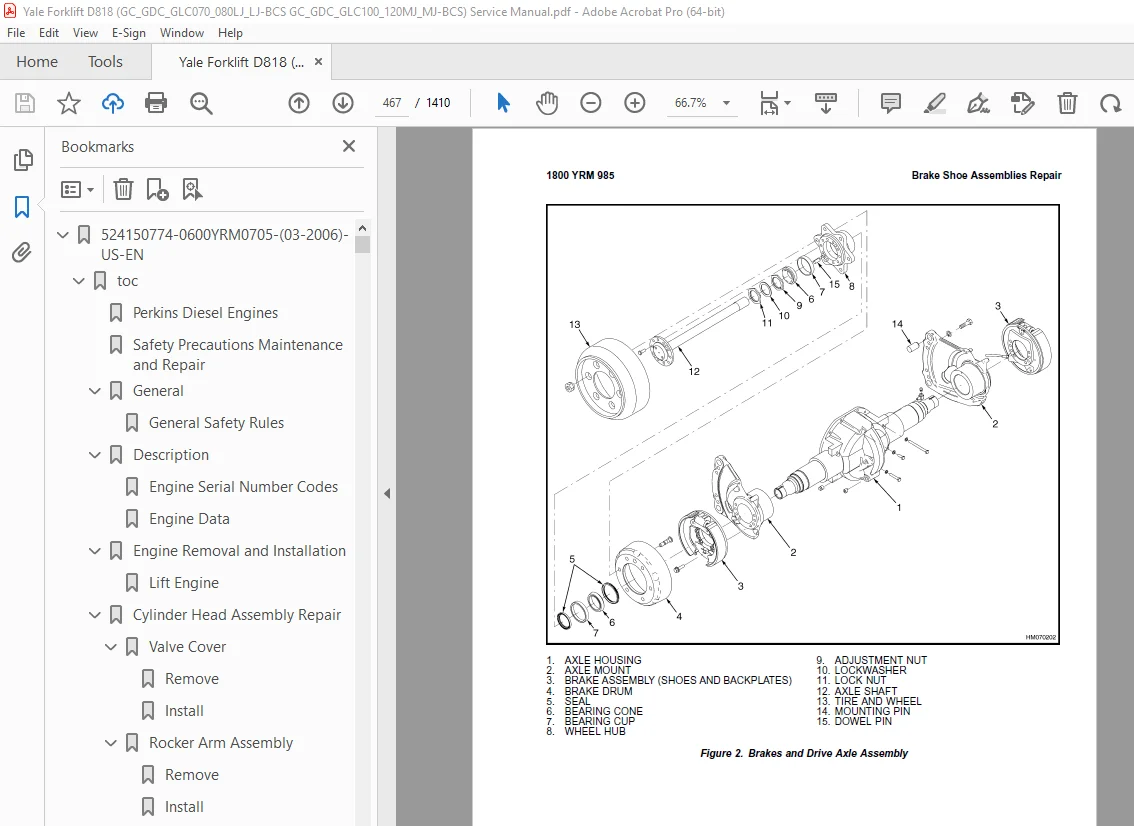Select the Yale Forklift D818 document tab

pos(241,62)
